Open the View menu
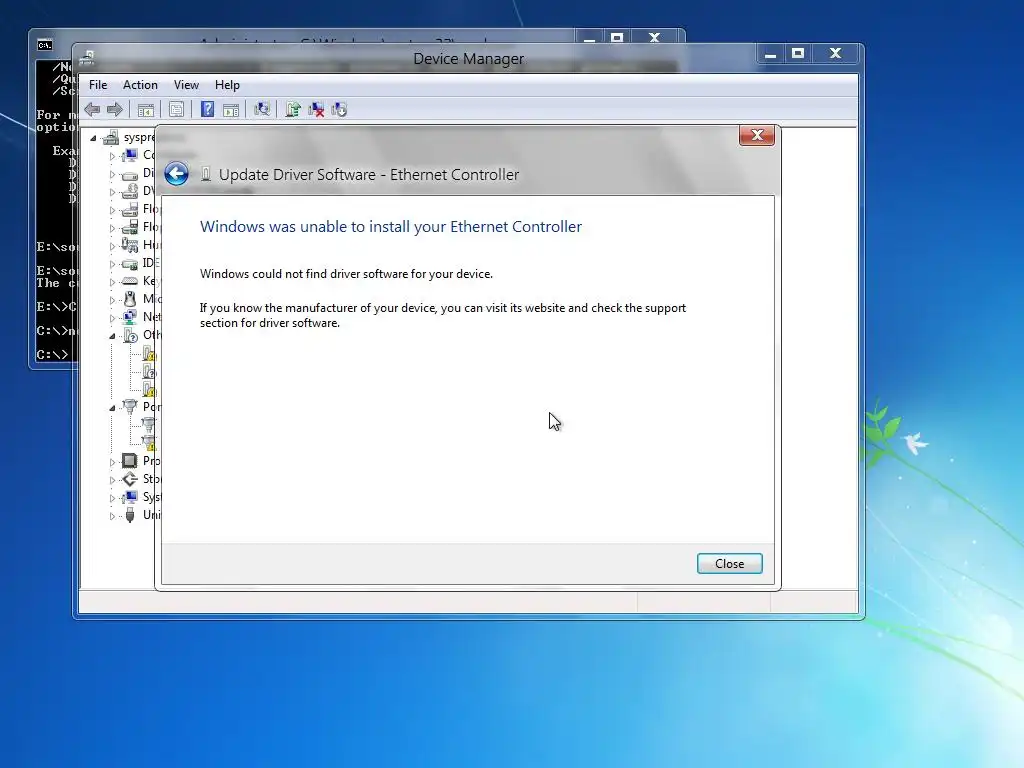This screenshot has height=768, width=1024. tap(186, 85)
